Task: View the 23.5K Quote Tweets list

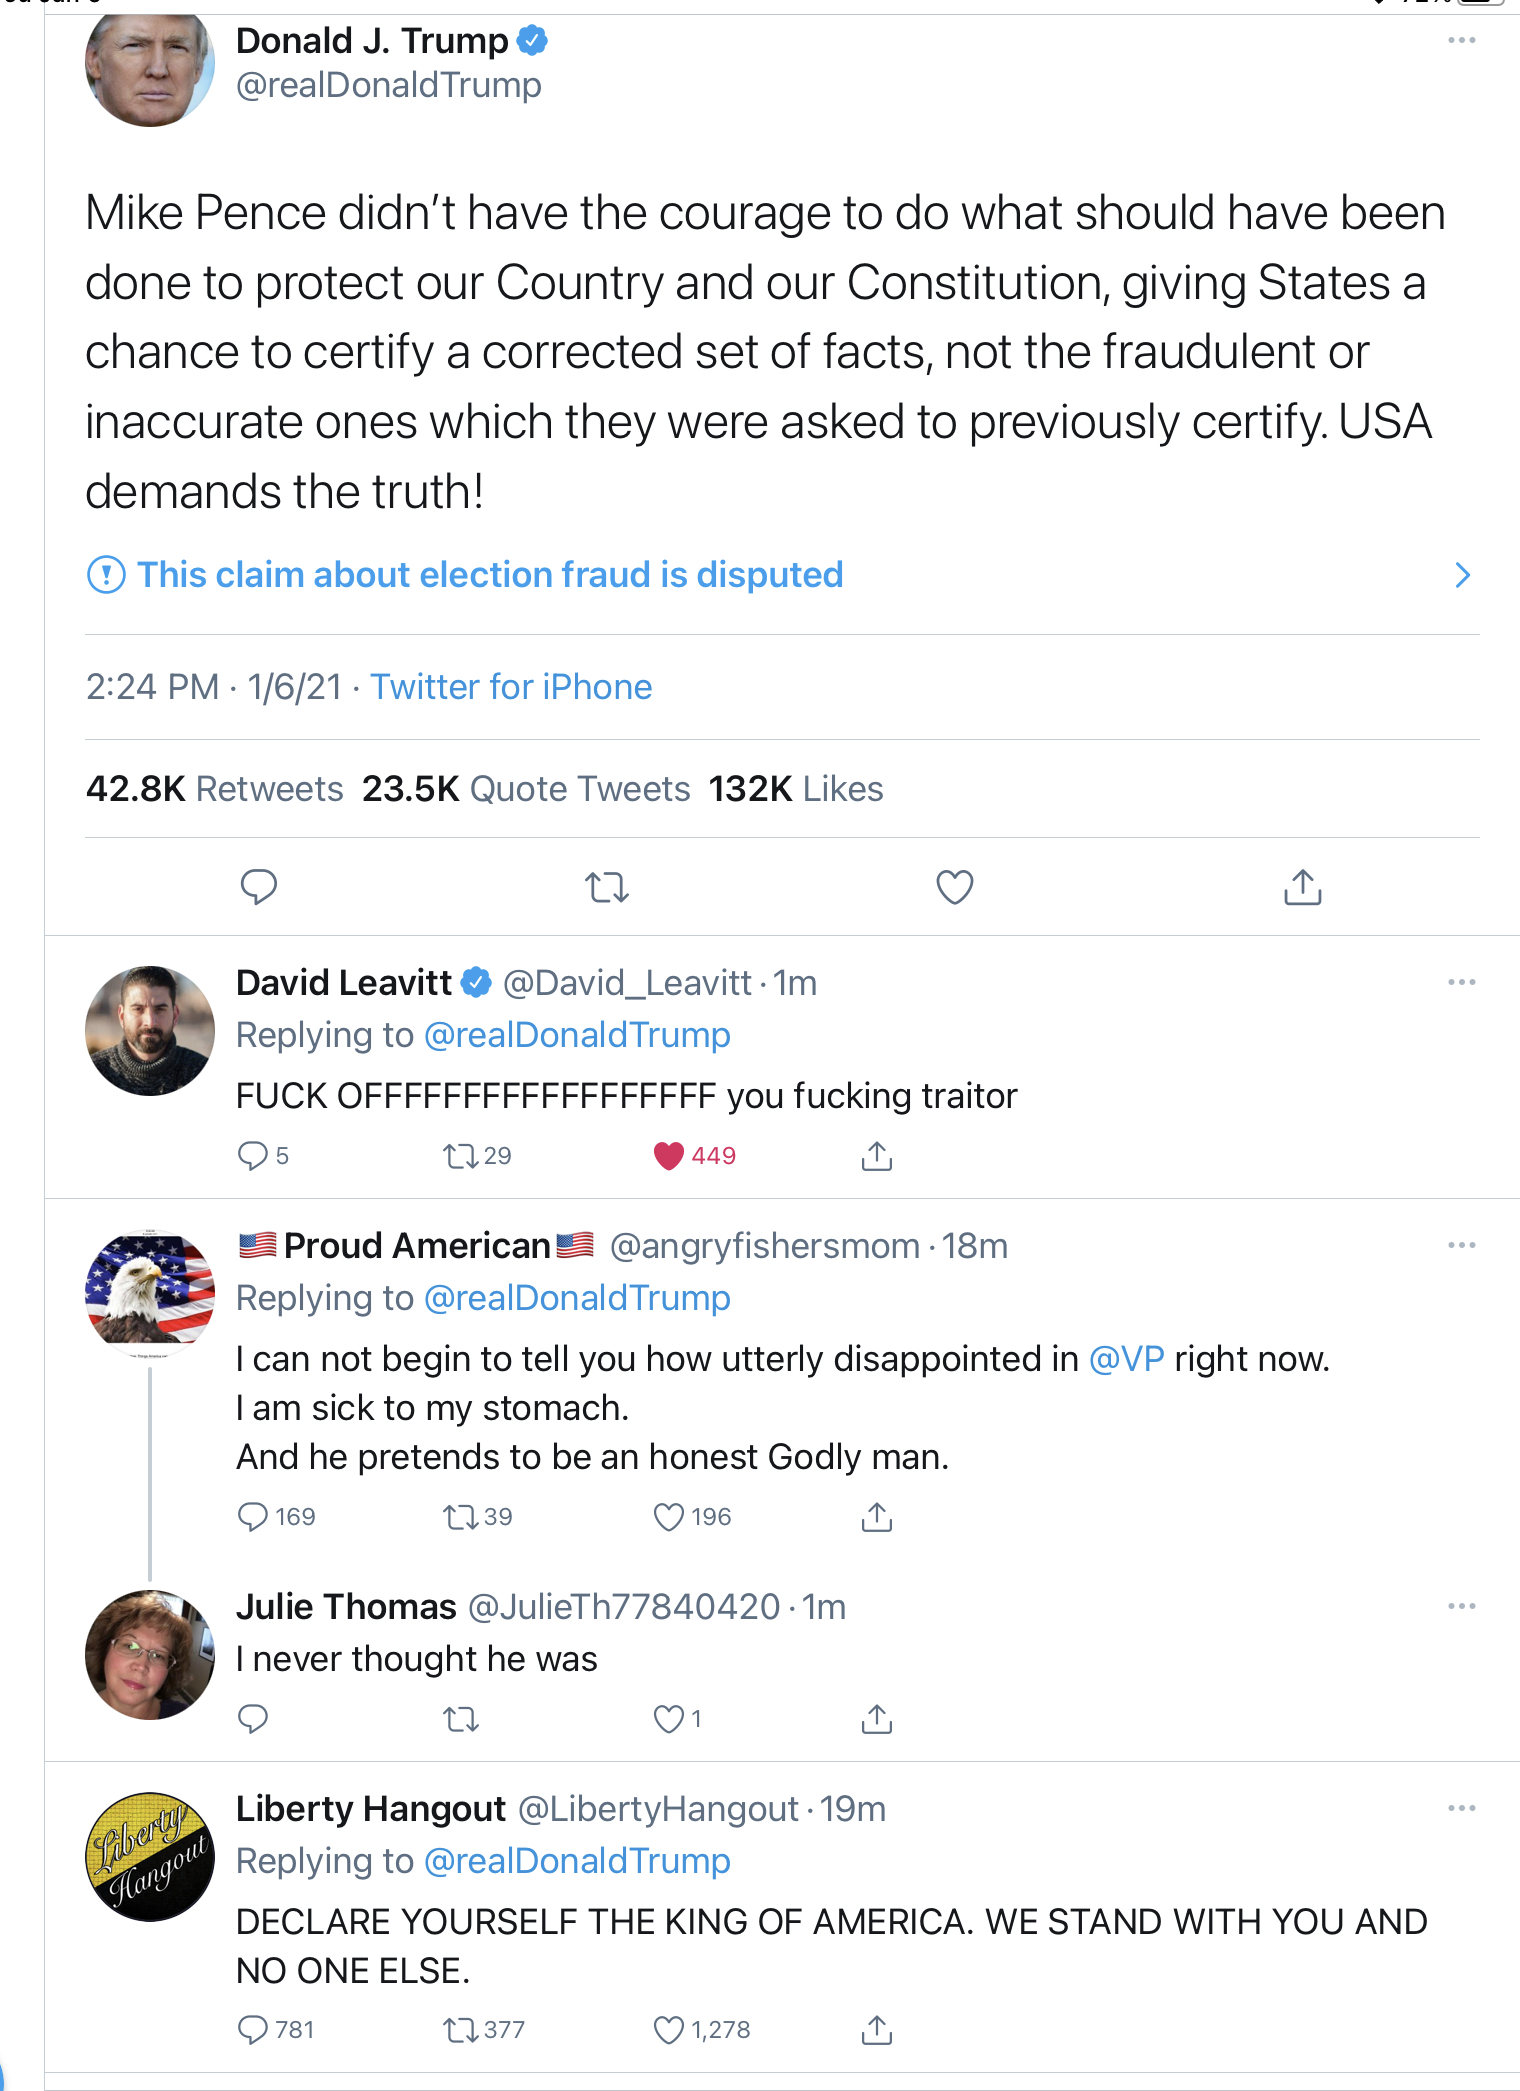Action: coord(526,789)
